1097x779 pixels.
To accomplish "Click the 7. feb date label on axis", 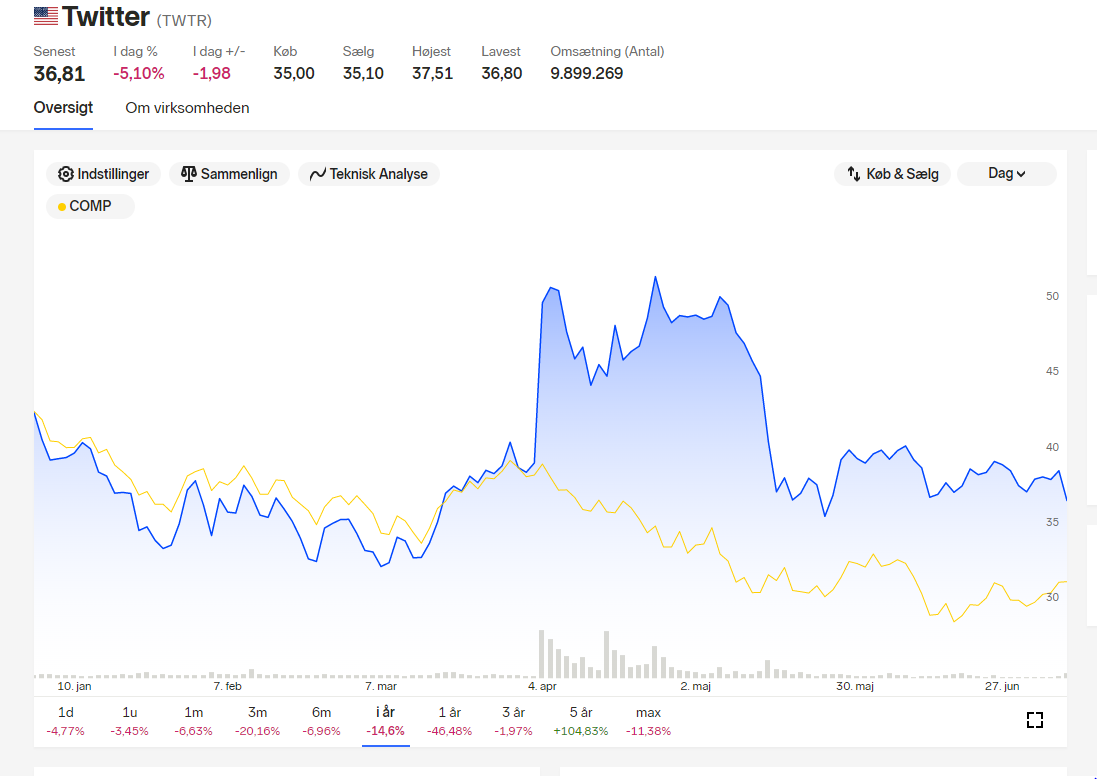I will coord(227,687).
